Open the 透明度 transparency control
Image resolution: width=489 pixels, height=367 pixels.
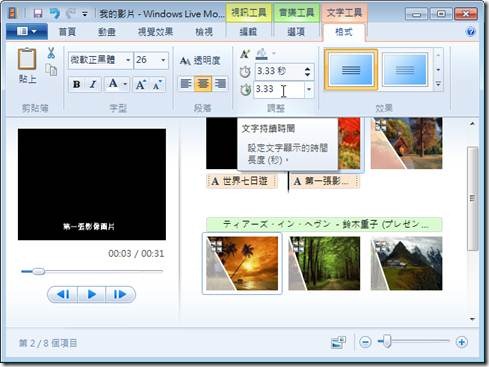(200, 61)
